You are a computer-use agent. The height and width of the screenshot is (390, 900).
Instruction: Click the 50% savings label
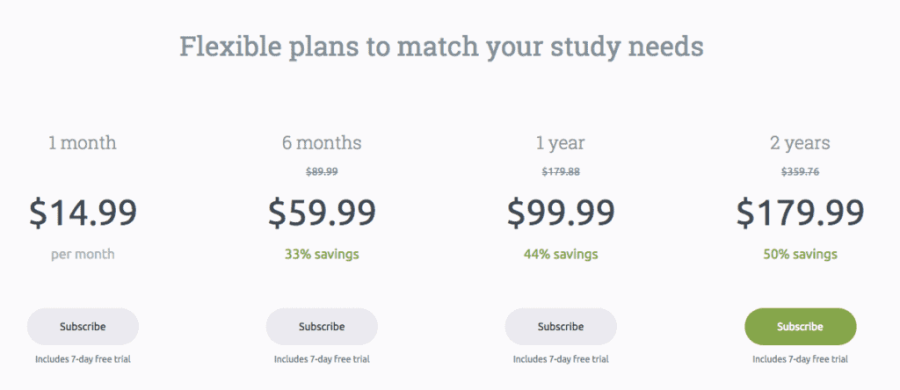tap(800, 254)
